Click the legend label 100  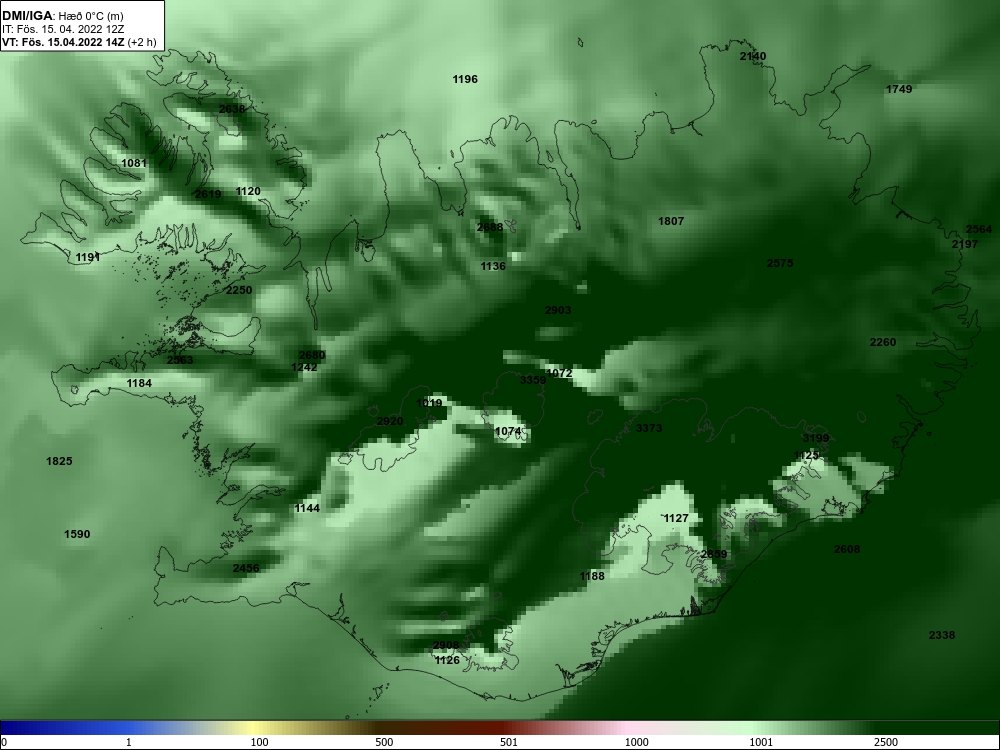[x=259, y=742]
